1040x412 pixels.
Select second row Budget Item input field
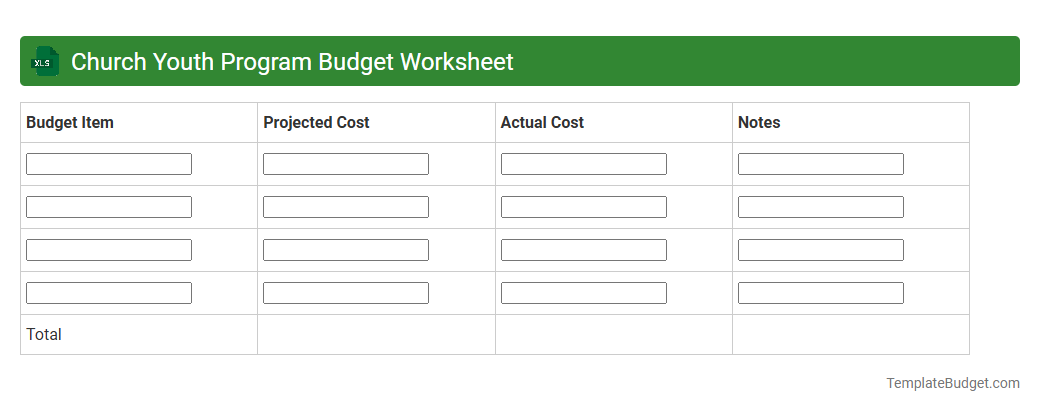tap(109, 207)
